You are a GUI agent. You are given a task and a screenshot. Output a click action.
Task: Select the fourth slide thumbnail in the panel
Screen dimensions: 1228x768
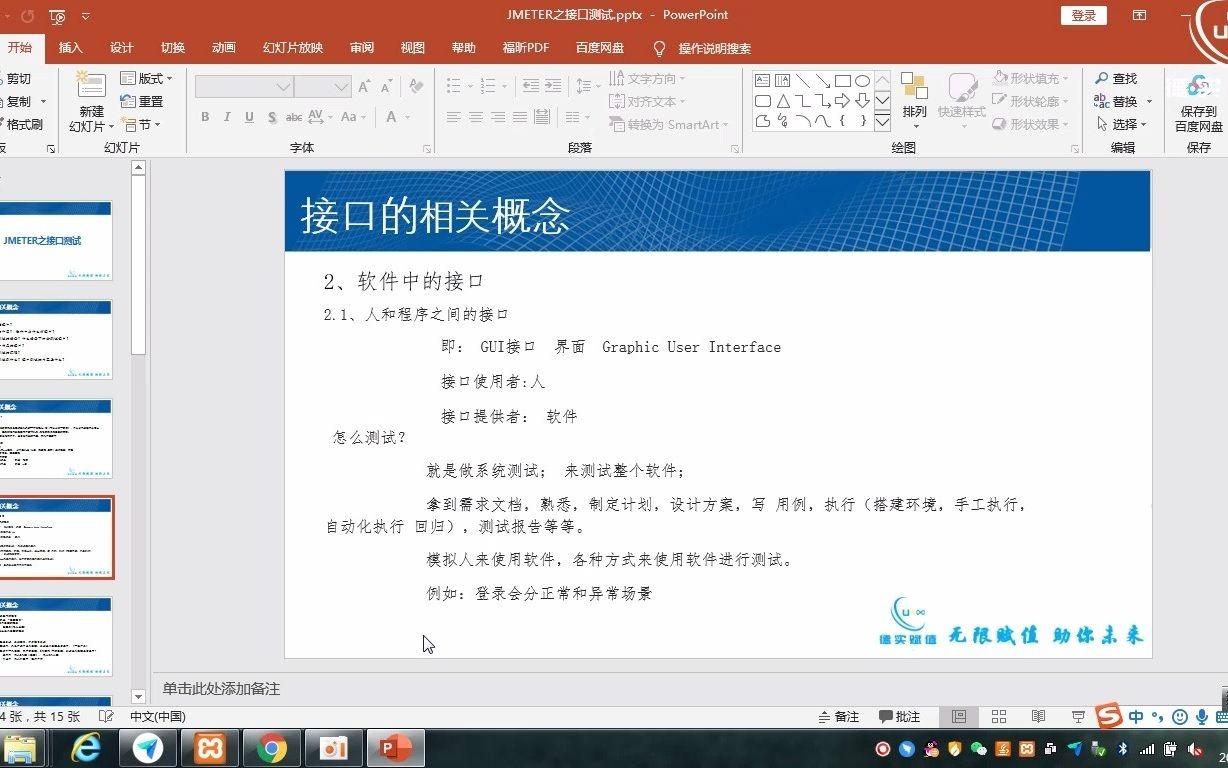(57, 537)
